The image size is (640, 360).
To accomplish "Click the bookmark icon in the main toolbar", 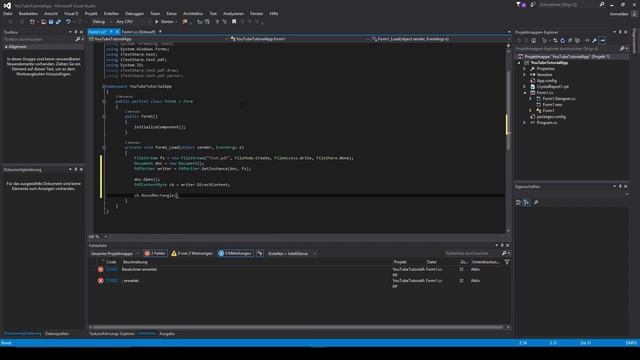I will (x=234, y=22).
